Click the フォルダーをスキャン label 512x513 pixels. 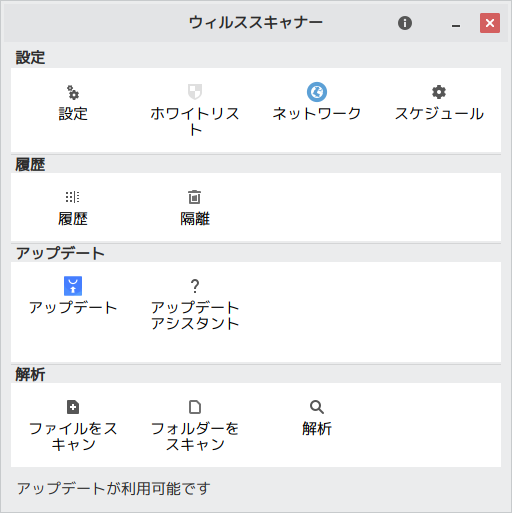[x=195, y=437]
